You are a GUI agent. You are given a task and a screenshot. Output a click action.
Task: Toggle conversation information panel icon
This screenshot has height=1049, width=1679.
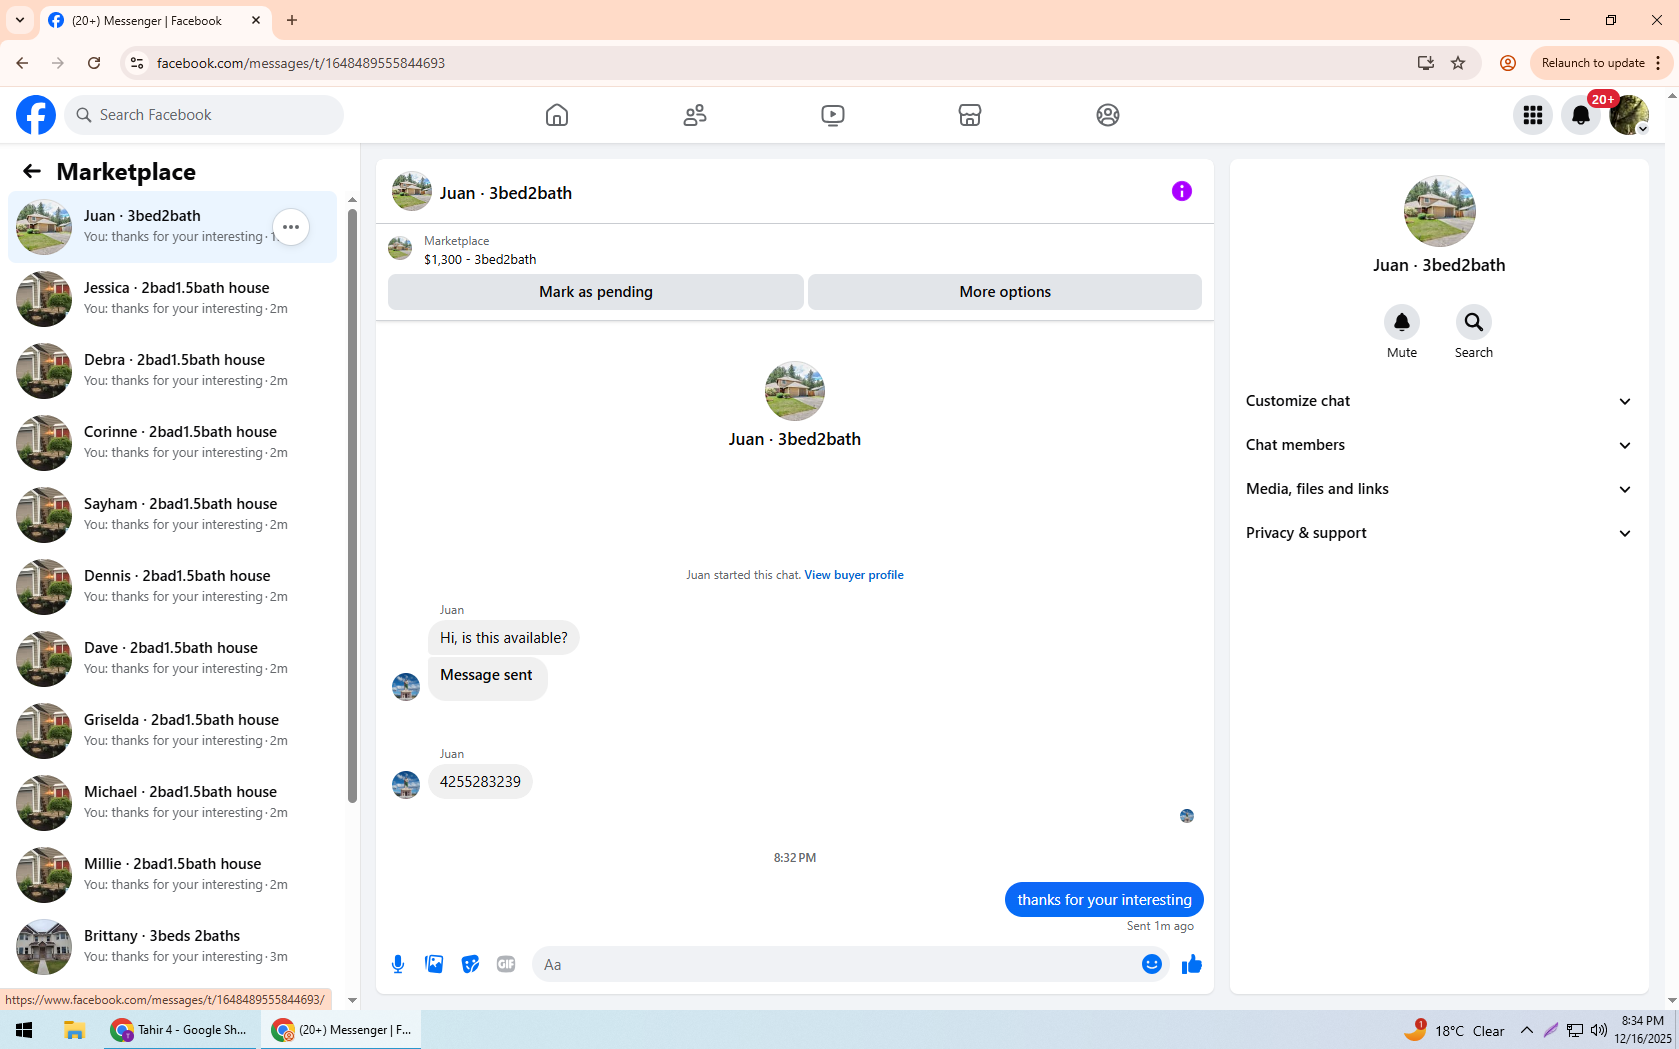click(1182, 191)
